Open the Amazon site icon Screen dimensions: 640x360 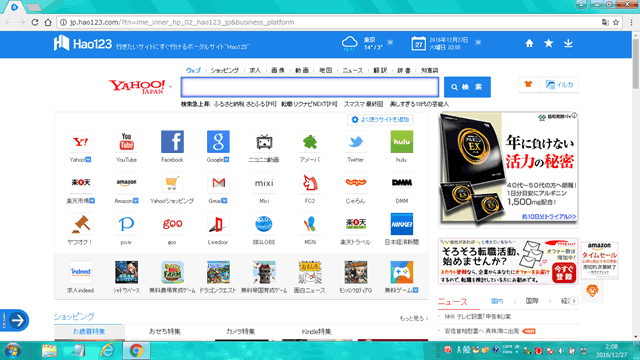tap(126, 183)
